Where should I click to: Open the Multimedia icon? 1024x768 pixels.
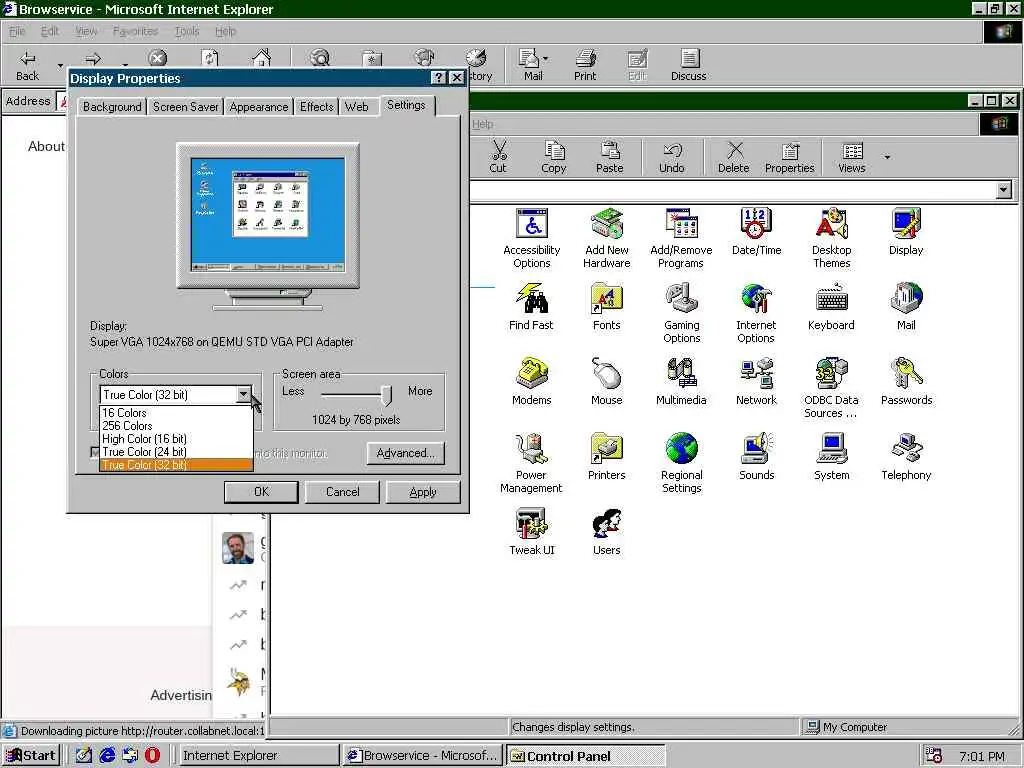(x=681, y=381)
